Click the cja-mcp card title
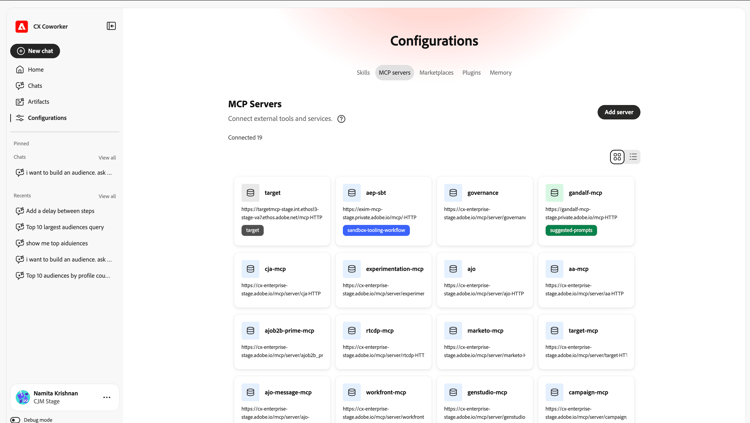750x423 pixels. pos(275,269)
